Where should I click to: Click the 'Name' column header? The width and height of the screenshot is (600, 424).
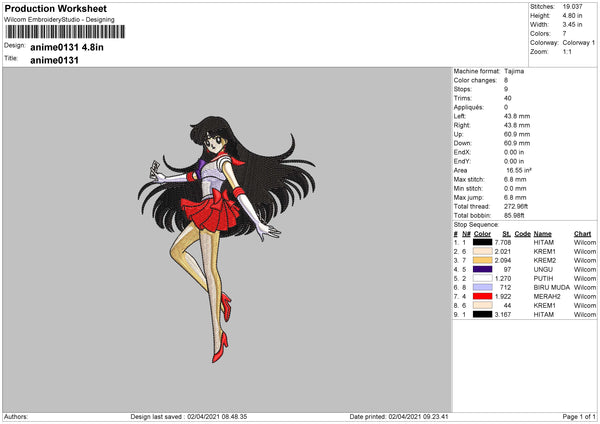[x=543, y=234]
